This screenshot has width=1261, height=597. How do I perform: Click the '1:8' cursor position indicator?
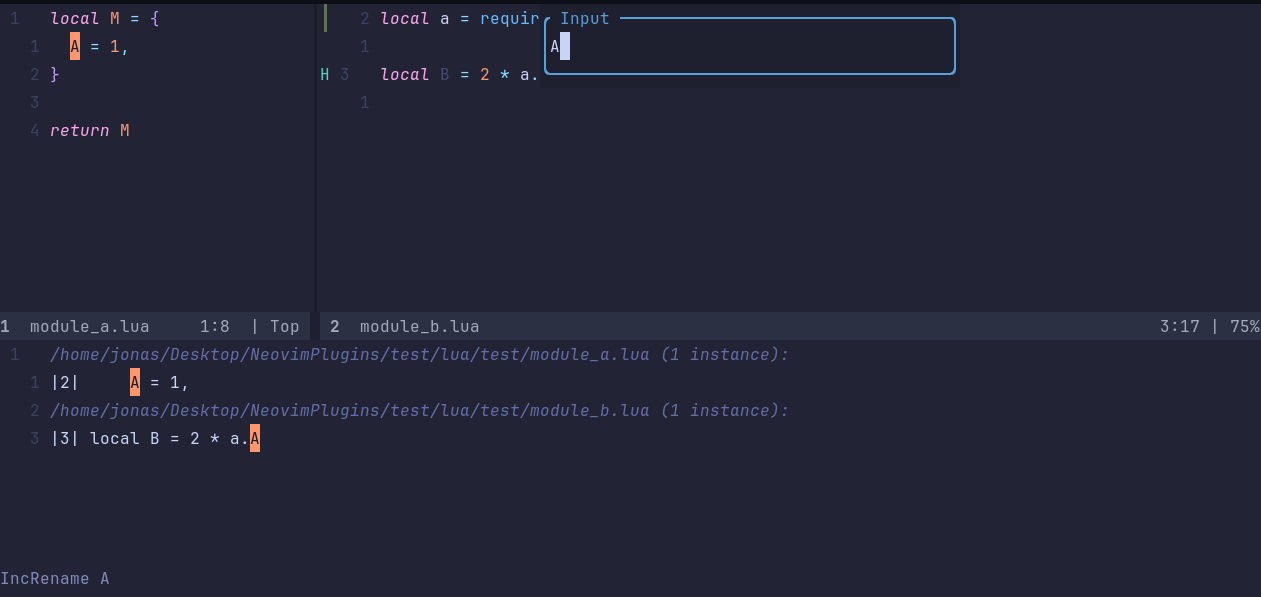(213, 326)
